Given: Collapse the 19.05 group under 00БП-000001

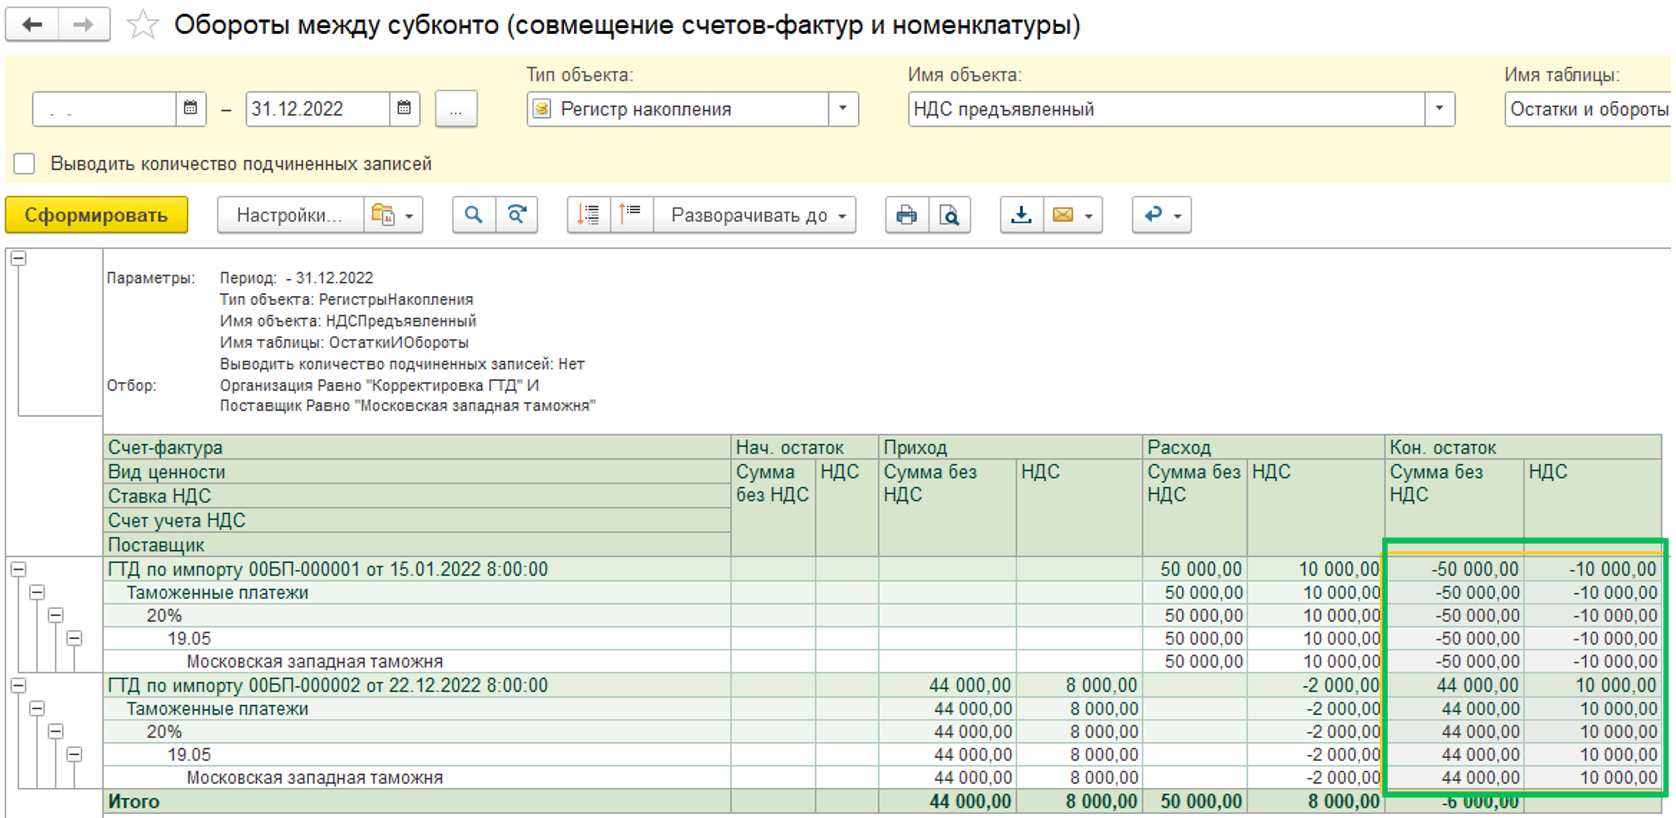Looking at the screenshot, I should [75, 638].
